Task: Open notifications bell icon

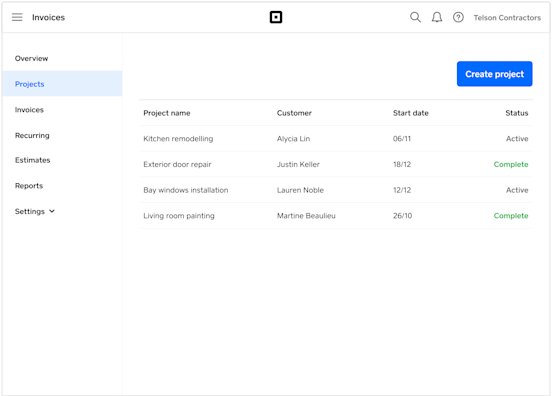Action: (x=437, y=17)
